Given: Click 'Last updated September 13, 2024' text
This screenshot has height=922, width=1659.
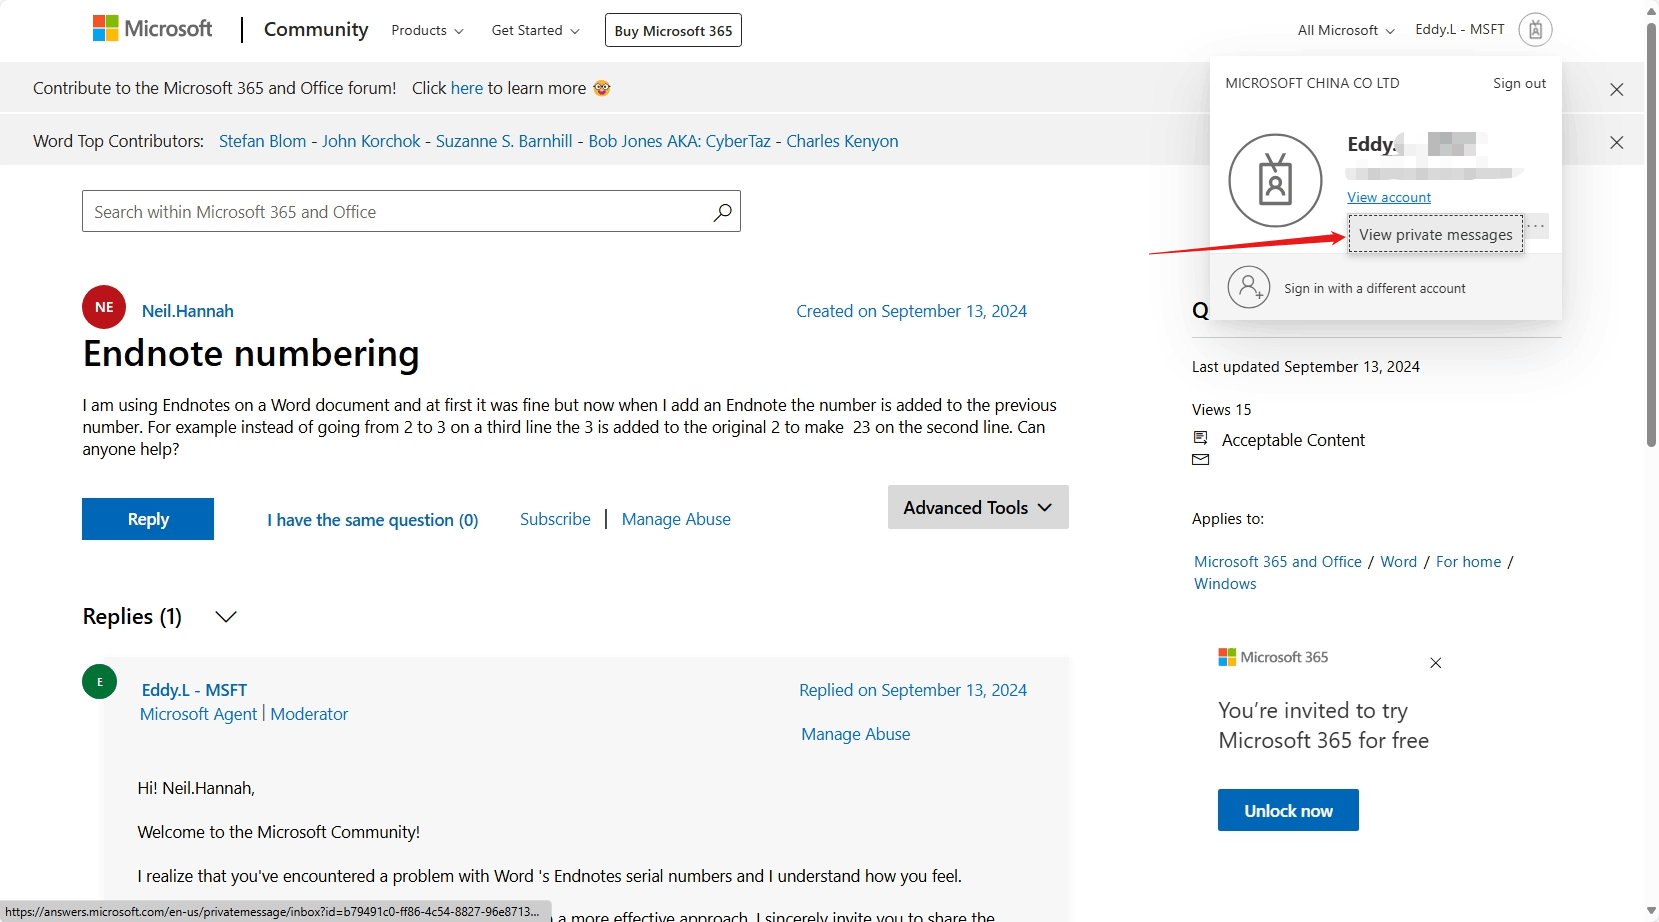Looking at the screenshot, I should 1305,367.
